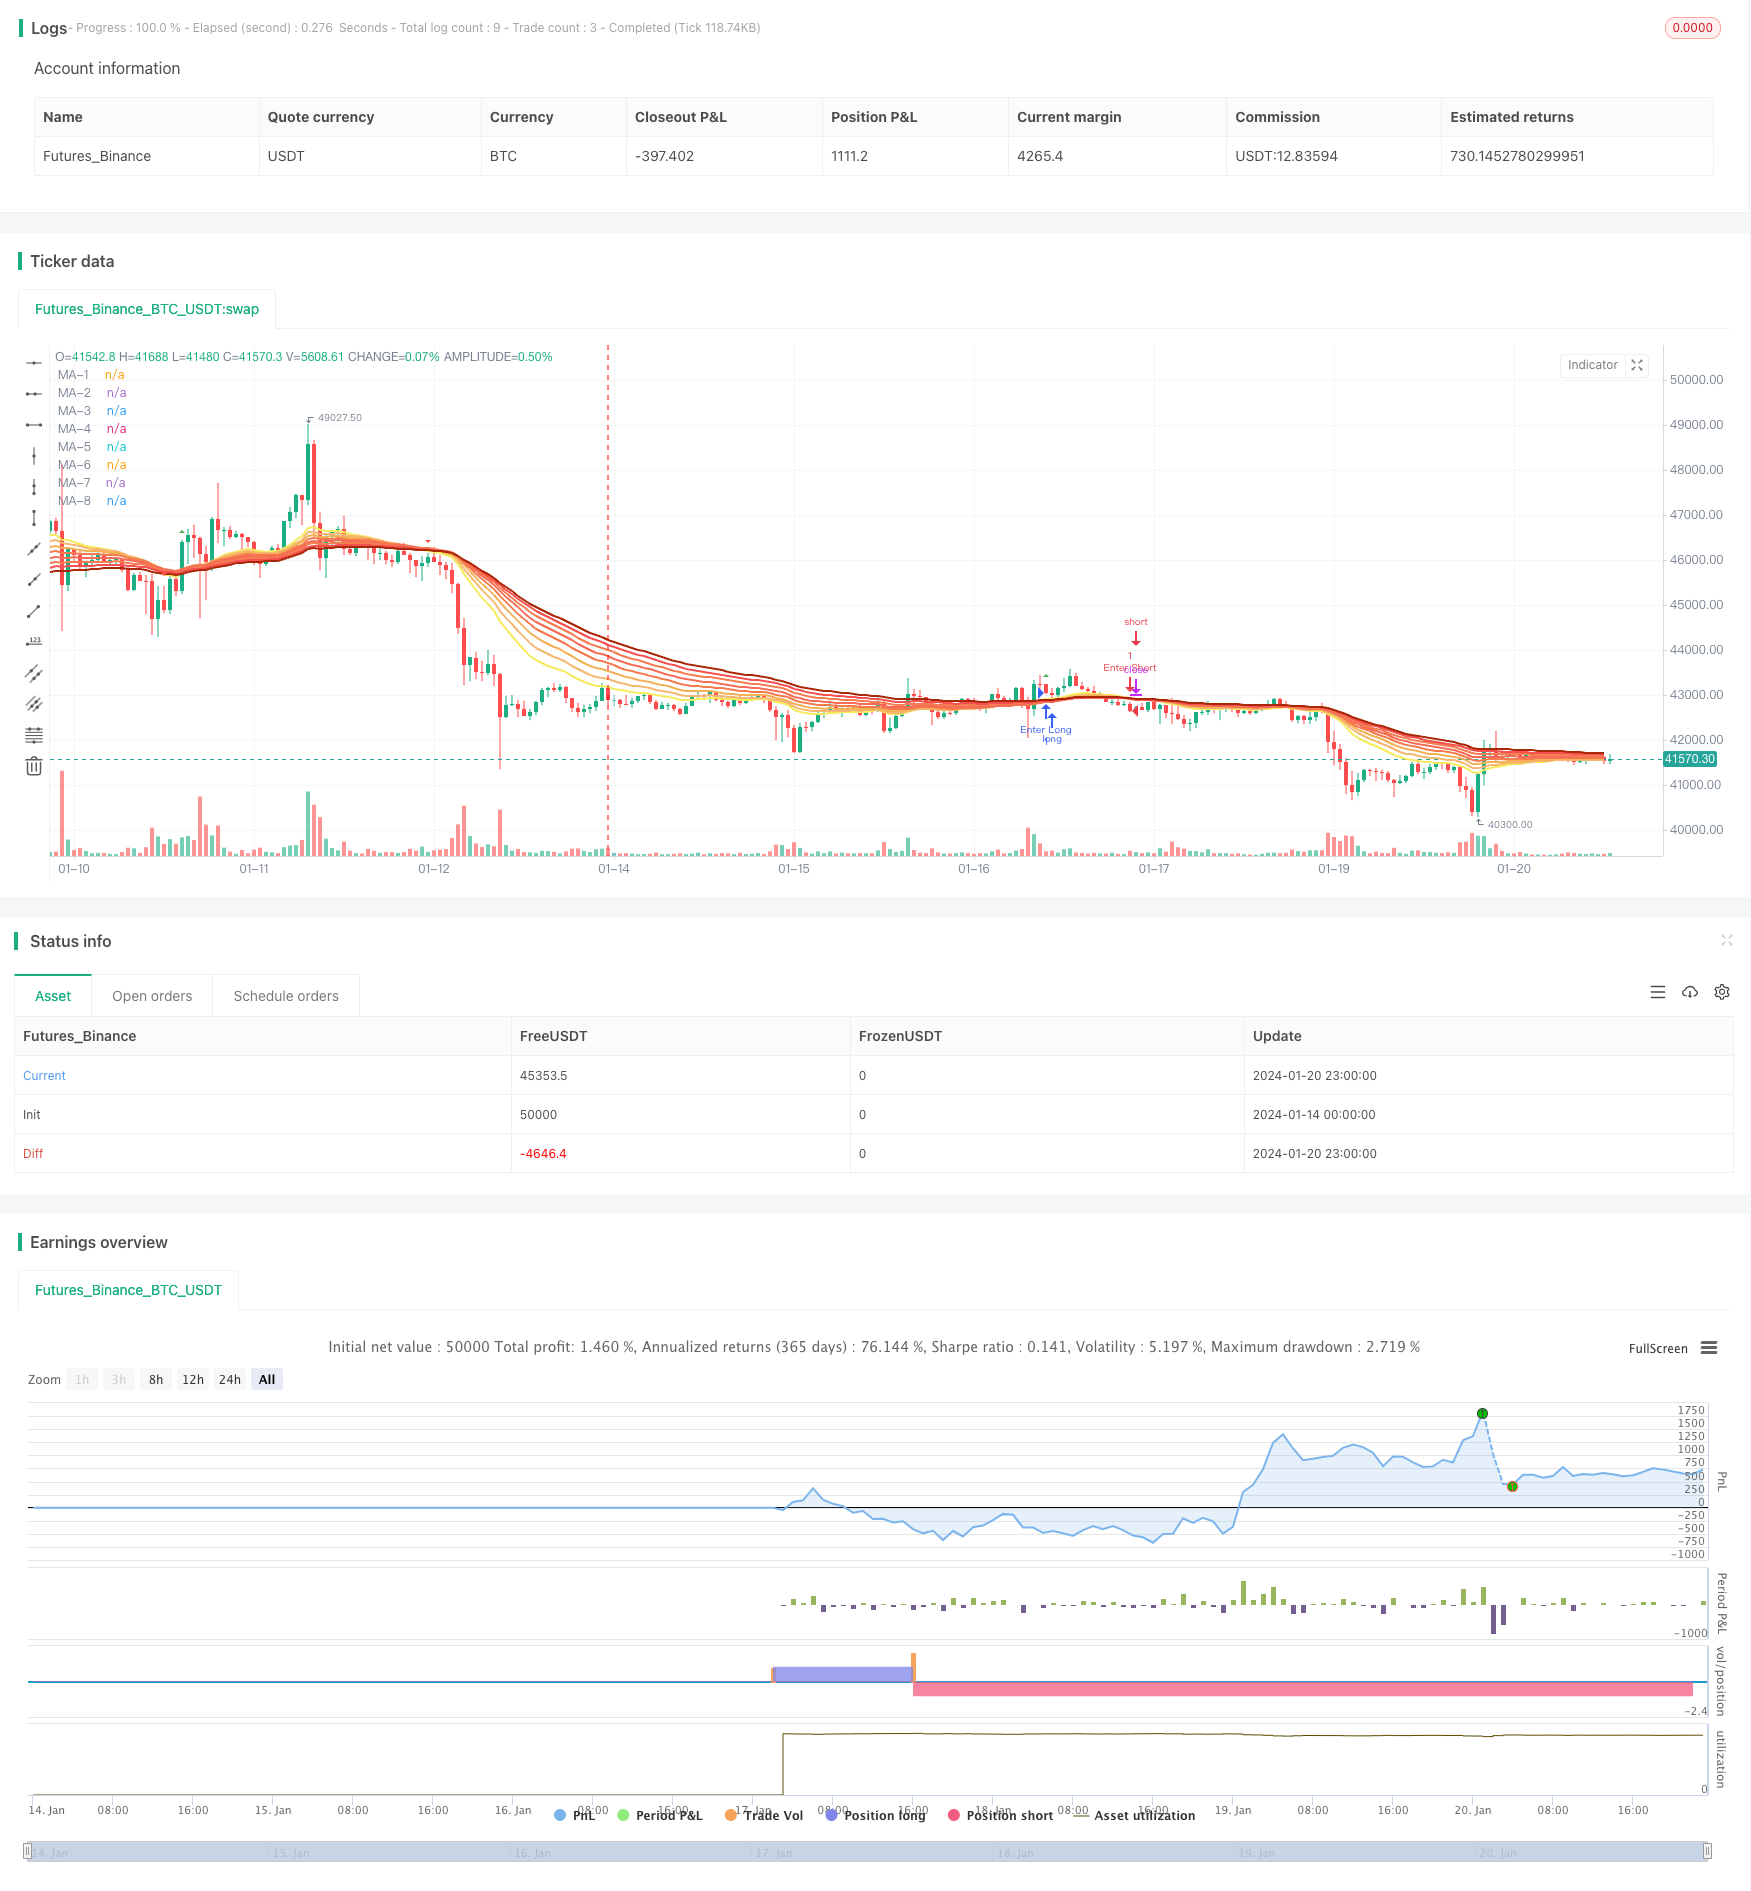Set earnings zoom range to 24h

point(230,1379)
